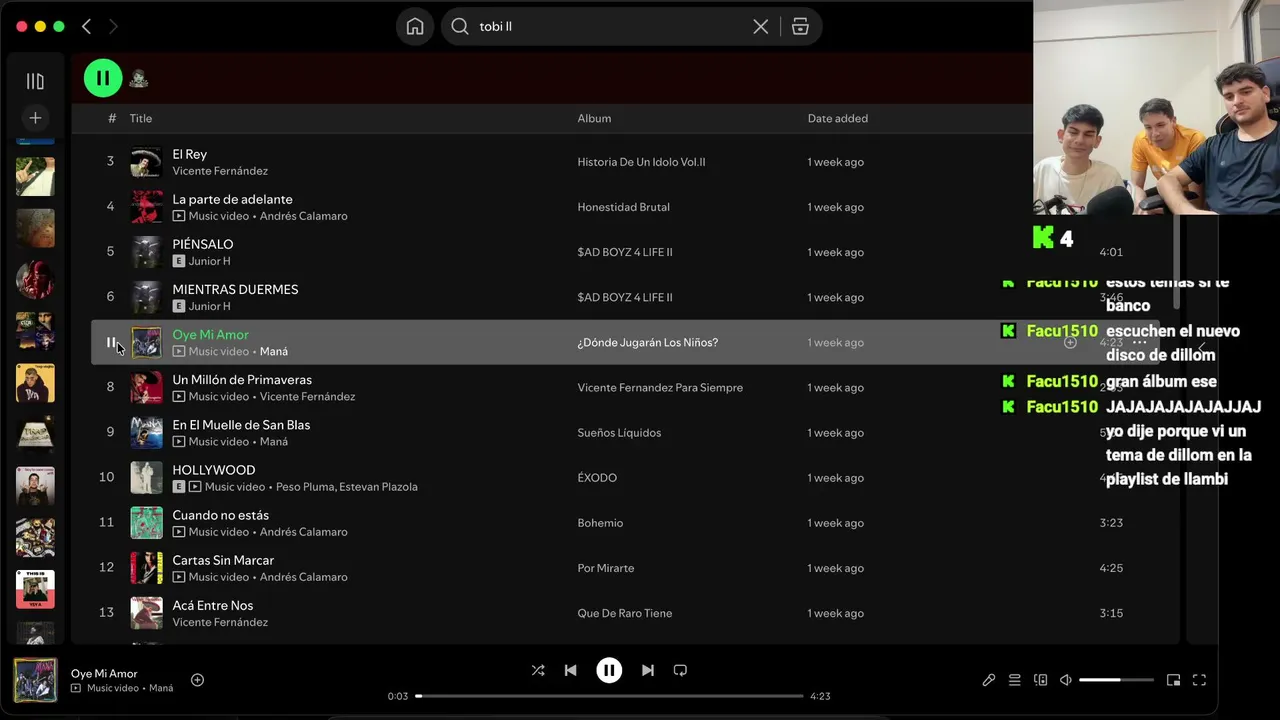Select the song "HOLLYWOOD"
The image size is (1280, 720).
(214, 470)
